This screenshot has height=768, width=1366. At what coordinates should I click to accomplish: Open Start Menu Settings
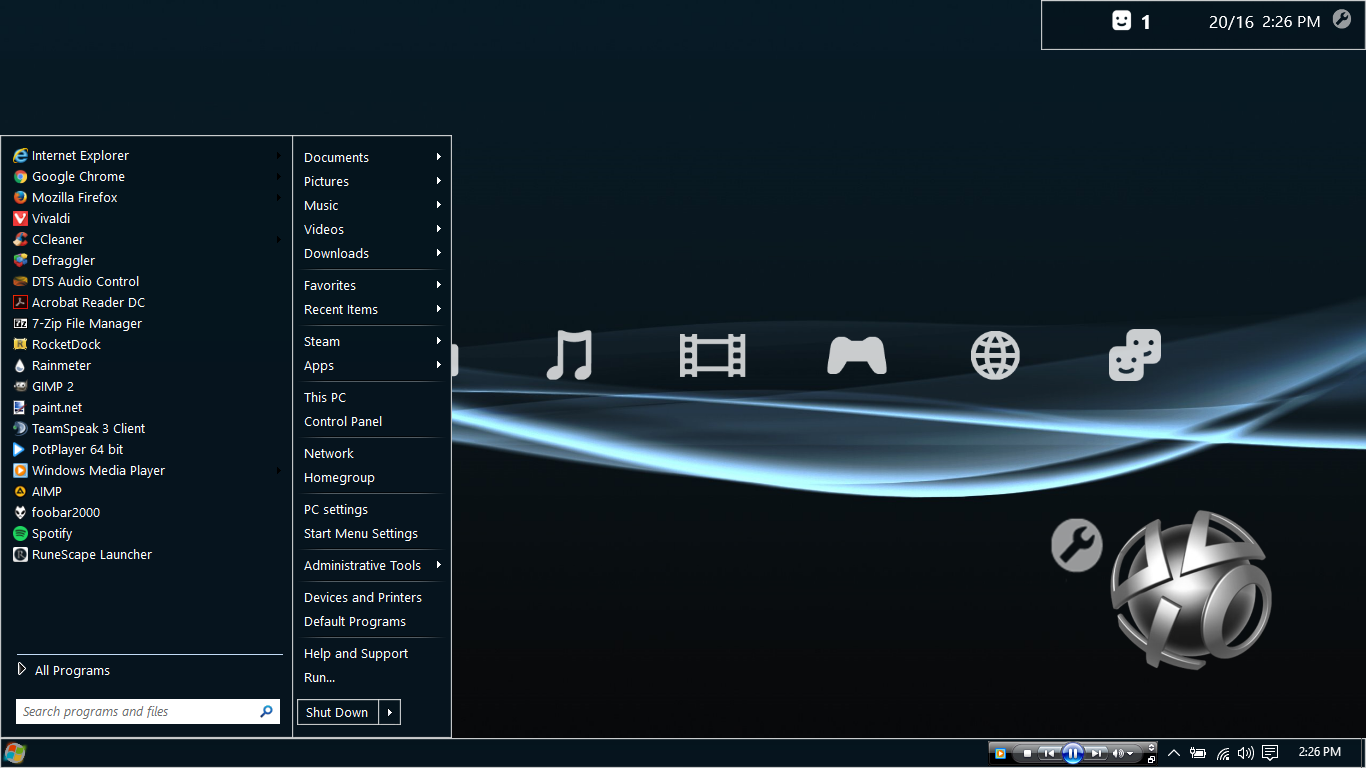[x=372, y=533]
